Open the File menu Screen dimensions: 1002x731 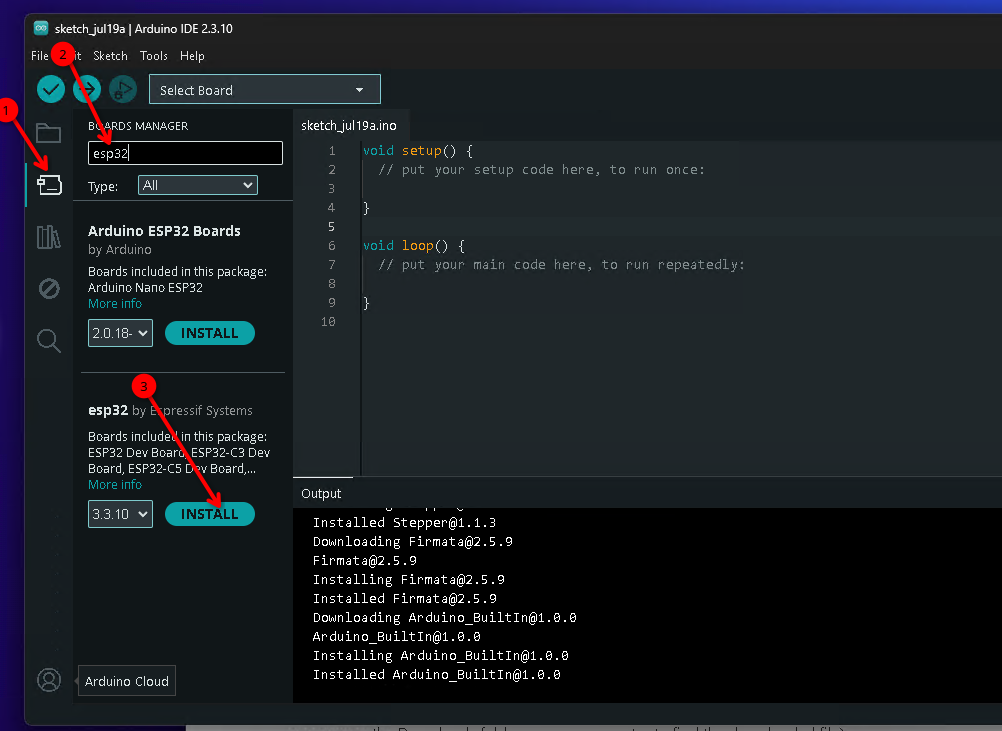(40, 56)
